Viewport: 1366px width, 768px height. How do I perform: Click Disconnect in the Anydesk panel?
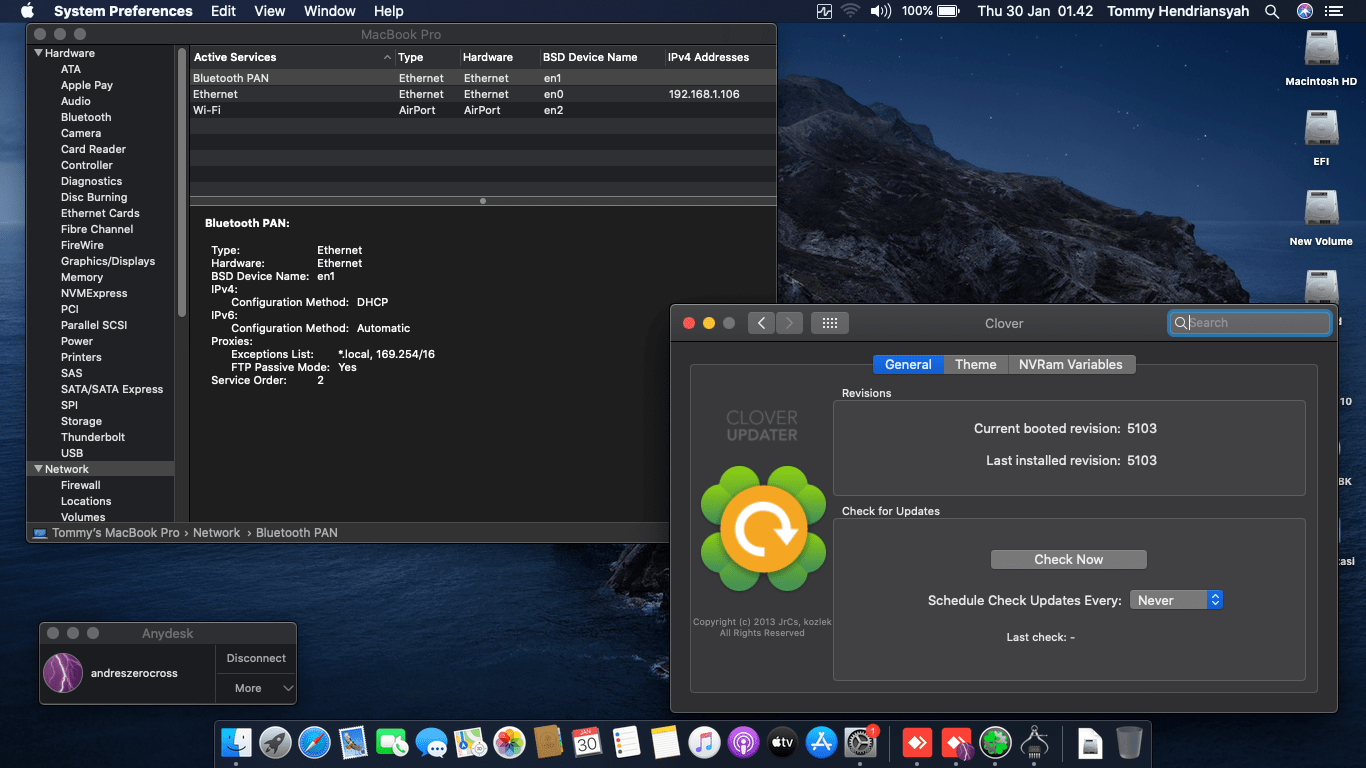click(256, 658)
